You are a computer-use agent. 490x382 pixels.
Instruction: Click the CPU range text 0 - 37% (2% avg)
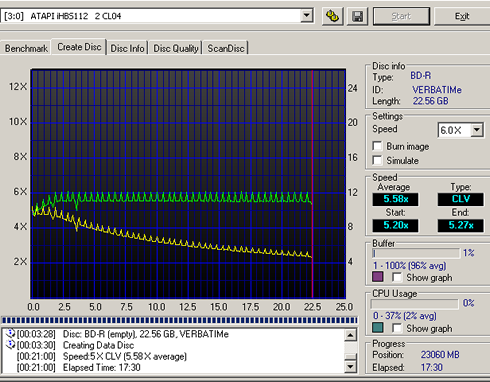(x=405, y=316)
